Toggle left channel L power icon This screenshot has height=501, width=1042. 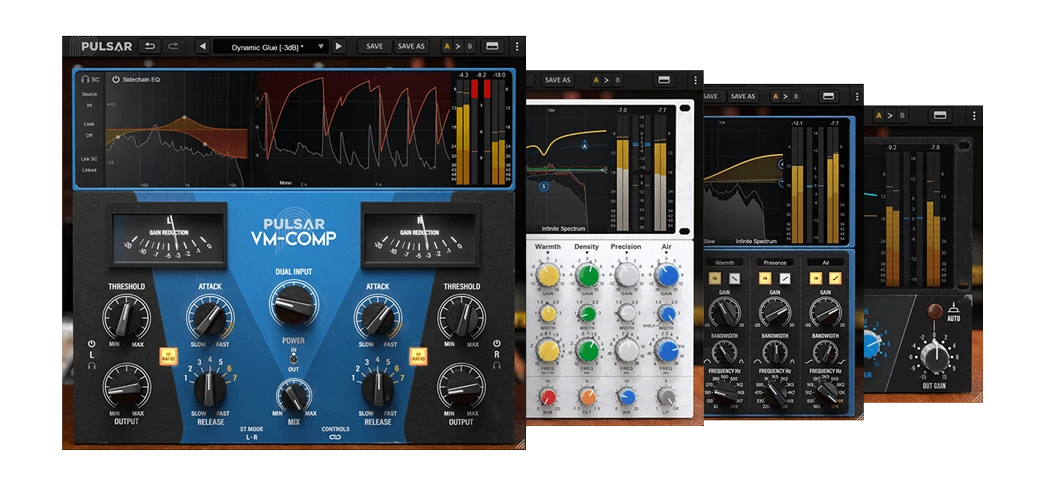[x=90, y=342]
